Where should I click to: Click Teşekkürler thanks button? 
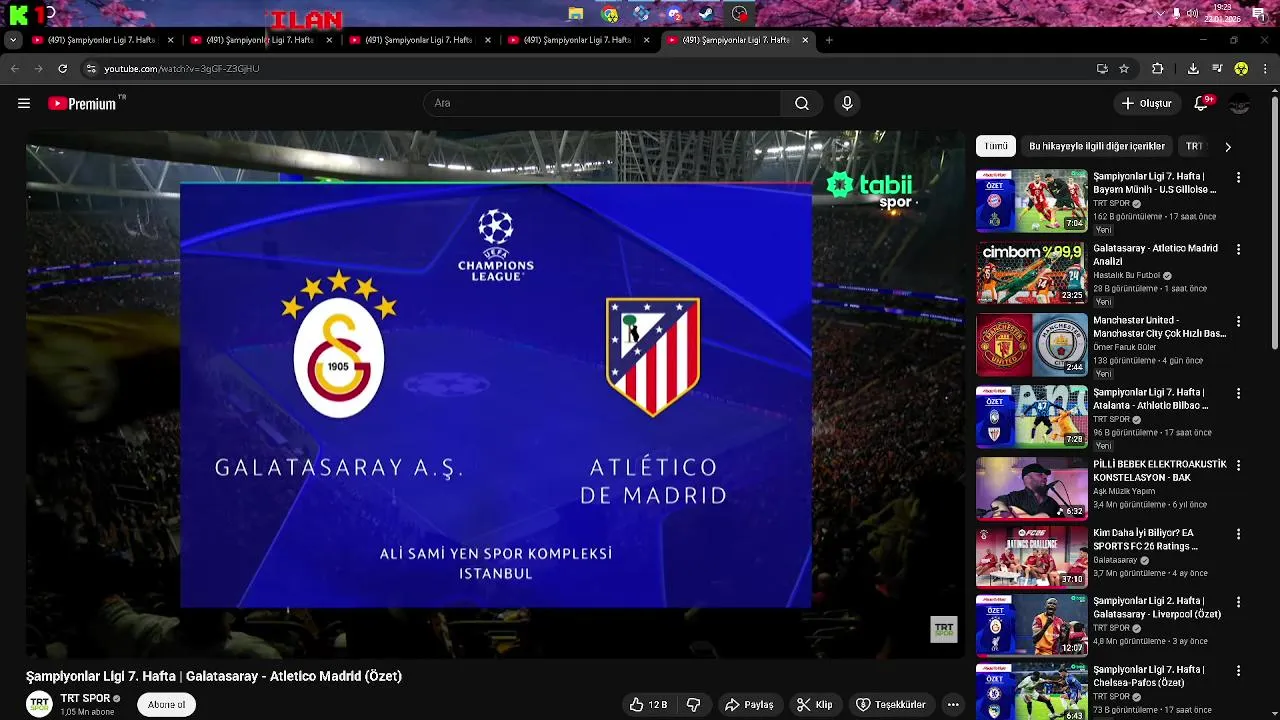click(891, 705)
